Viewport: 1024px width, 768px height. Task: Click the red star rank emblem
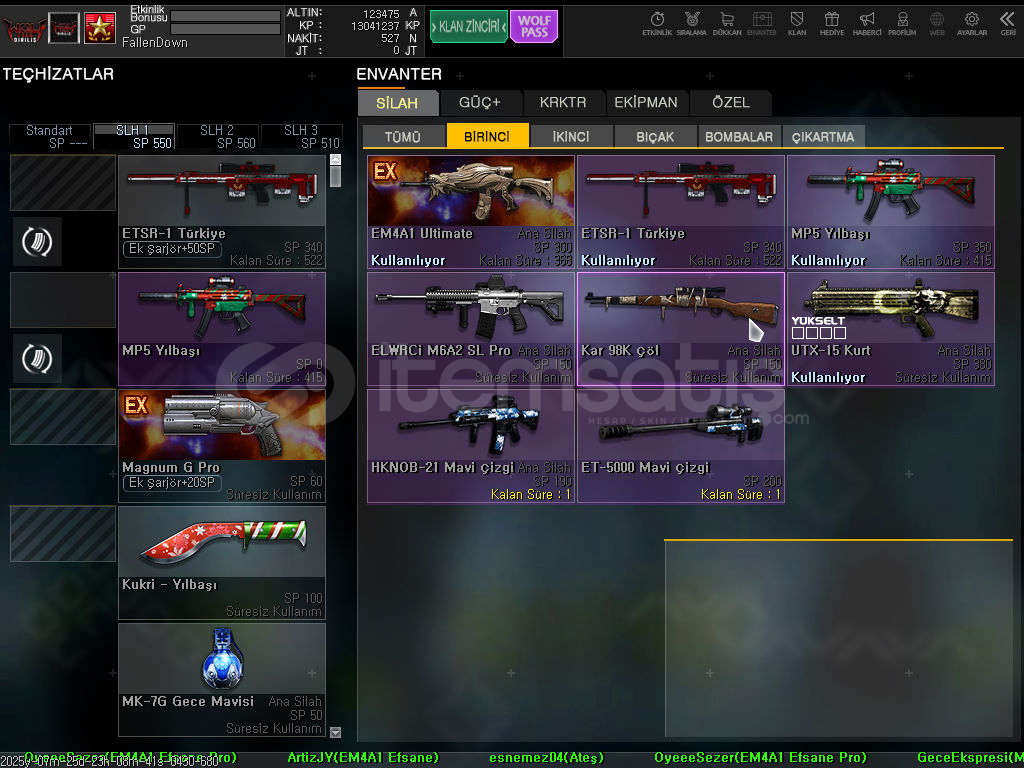tap(100, 27)
